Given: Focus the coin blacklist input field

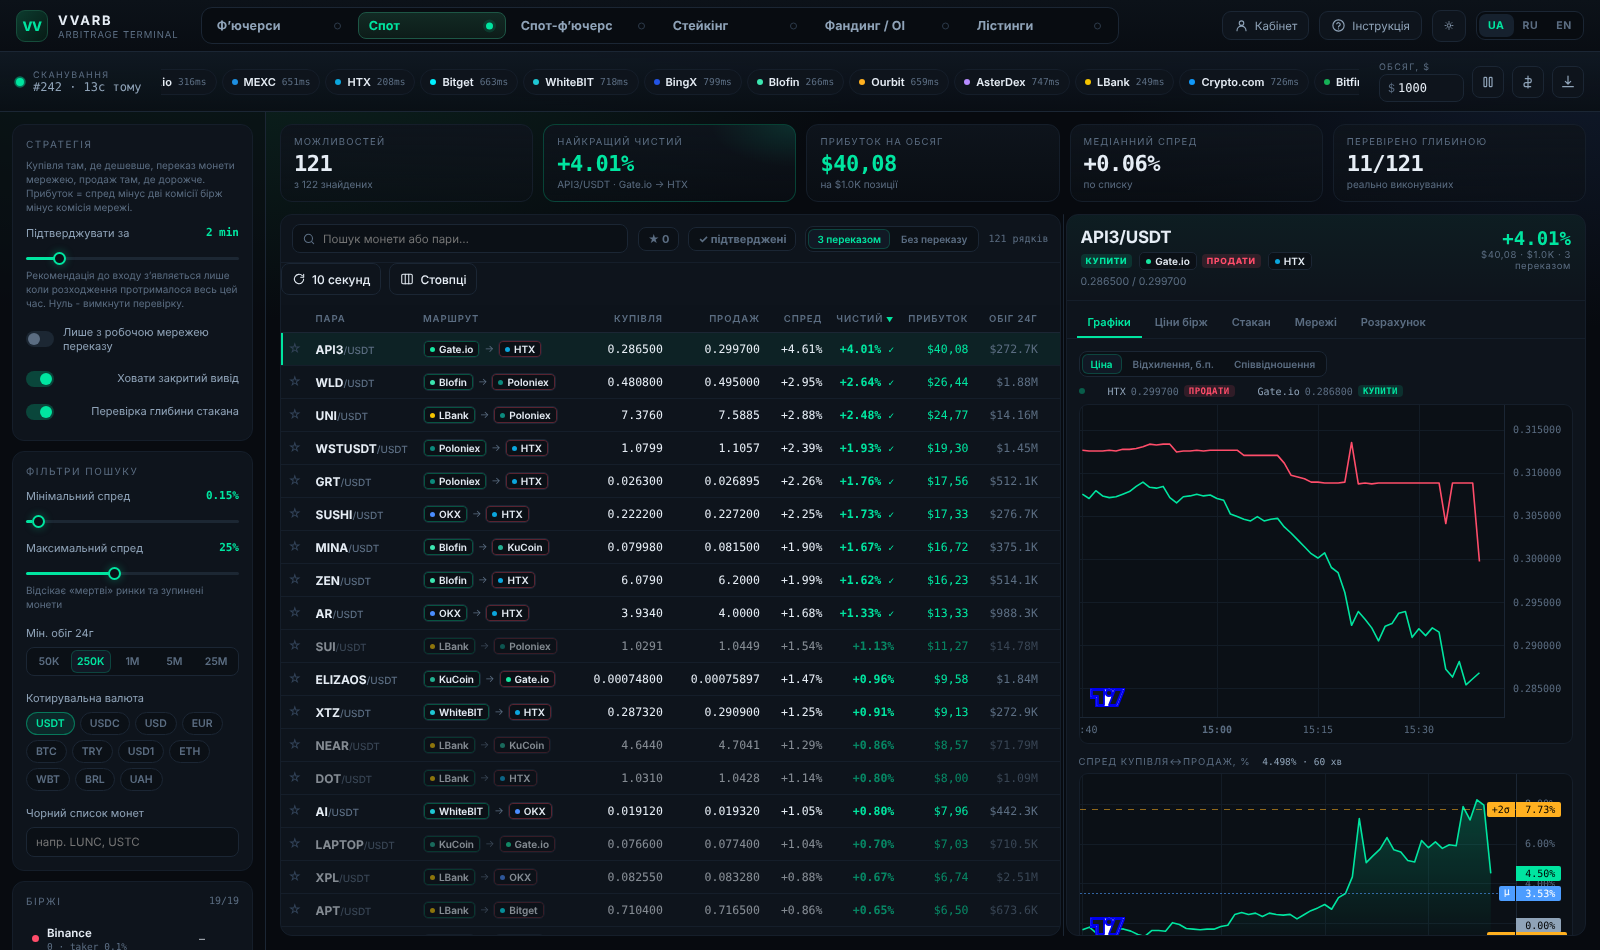Looking at the screenshot, I should [x=132, y=842].
